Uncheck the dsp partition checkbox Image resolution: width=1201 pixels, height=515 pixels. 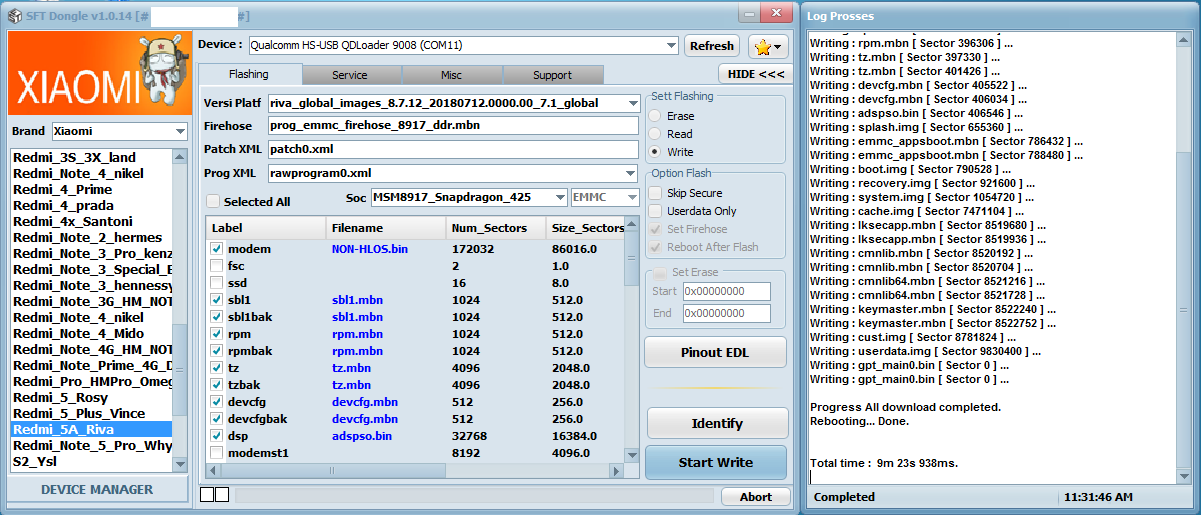[x=217, y=435]
